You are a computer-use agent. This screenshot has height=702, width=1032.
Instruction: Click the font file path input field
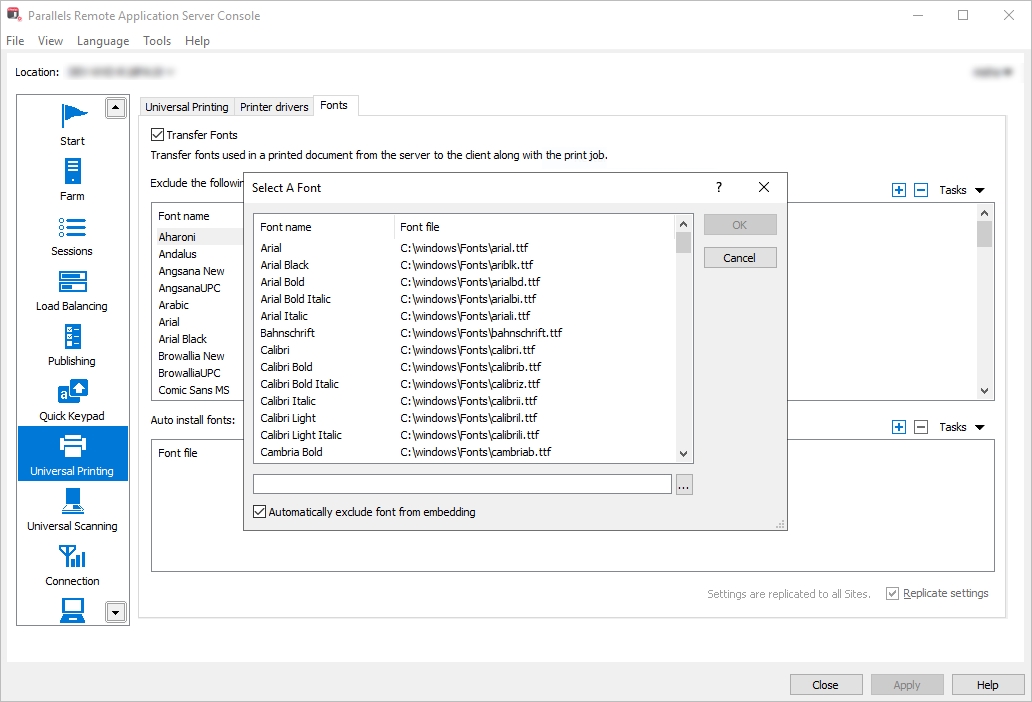pyautogui.click(x=462, y=485)
